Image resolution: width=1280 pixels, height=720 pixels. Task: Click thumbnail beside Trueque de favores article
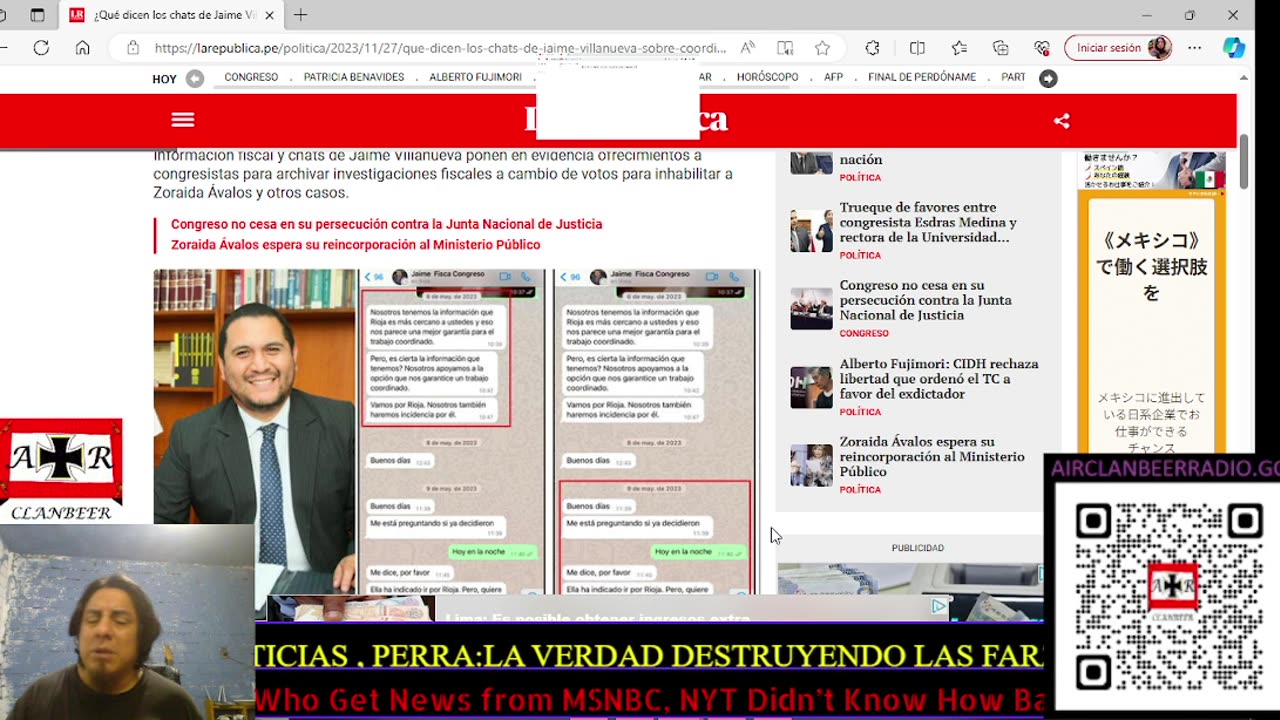[x=811, y=231]
